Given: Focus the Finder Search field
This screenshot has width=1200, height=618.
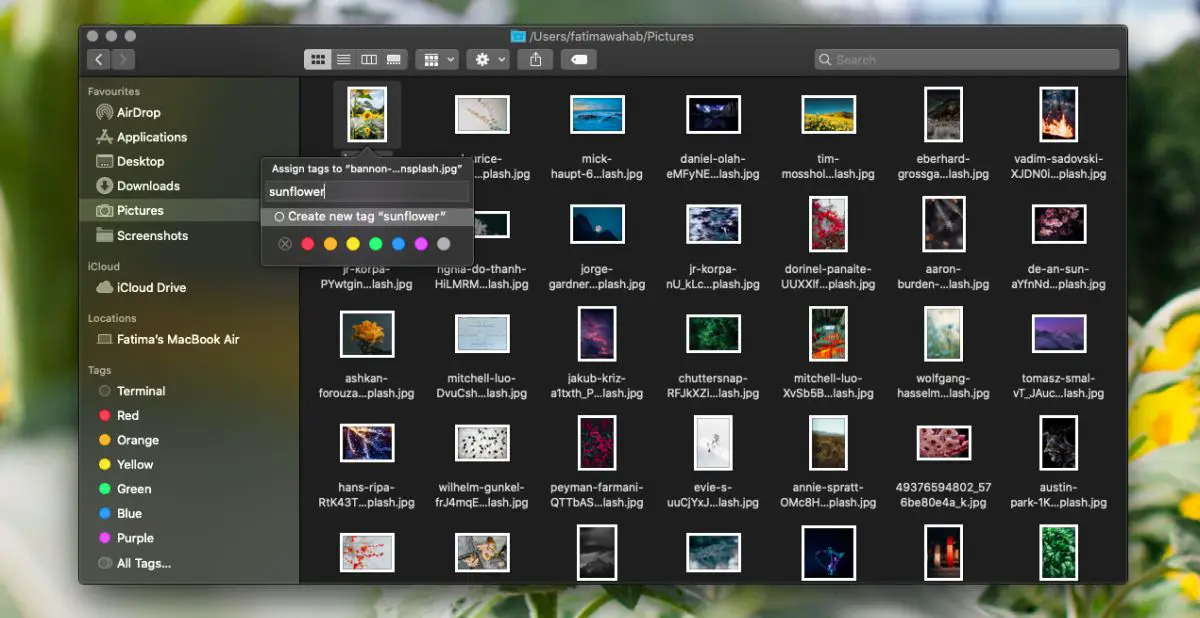Looking at the screenshot, I should [x=967, y=60].
